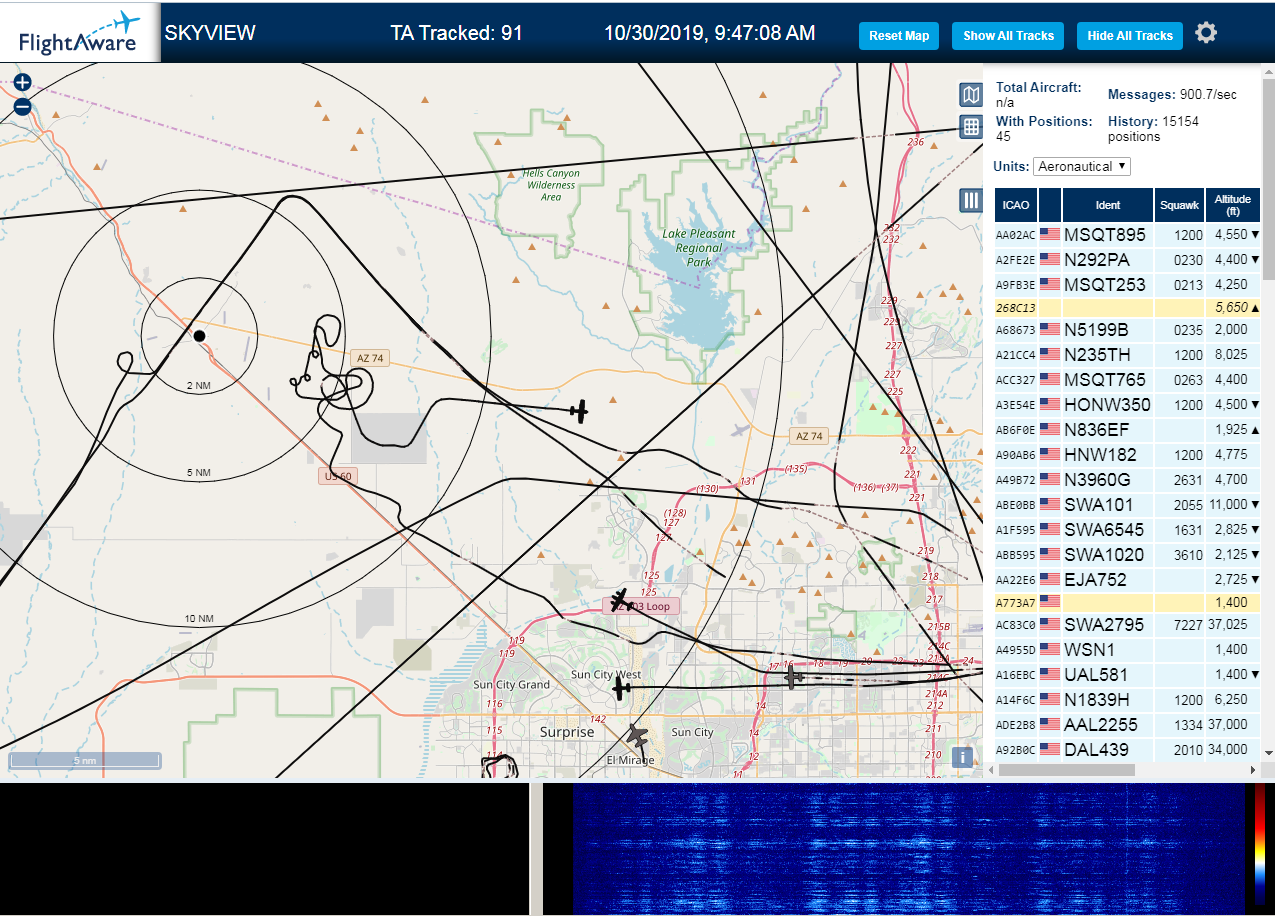The width and height of the screenshot is (1275, 917).
Task: Select aircraft HONW350 in list
Action: (1128, 404)
